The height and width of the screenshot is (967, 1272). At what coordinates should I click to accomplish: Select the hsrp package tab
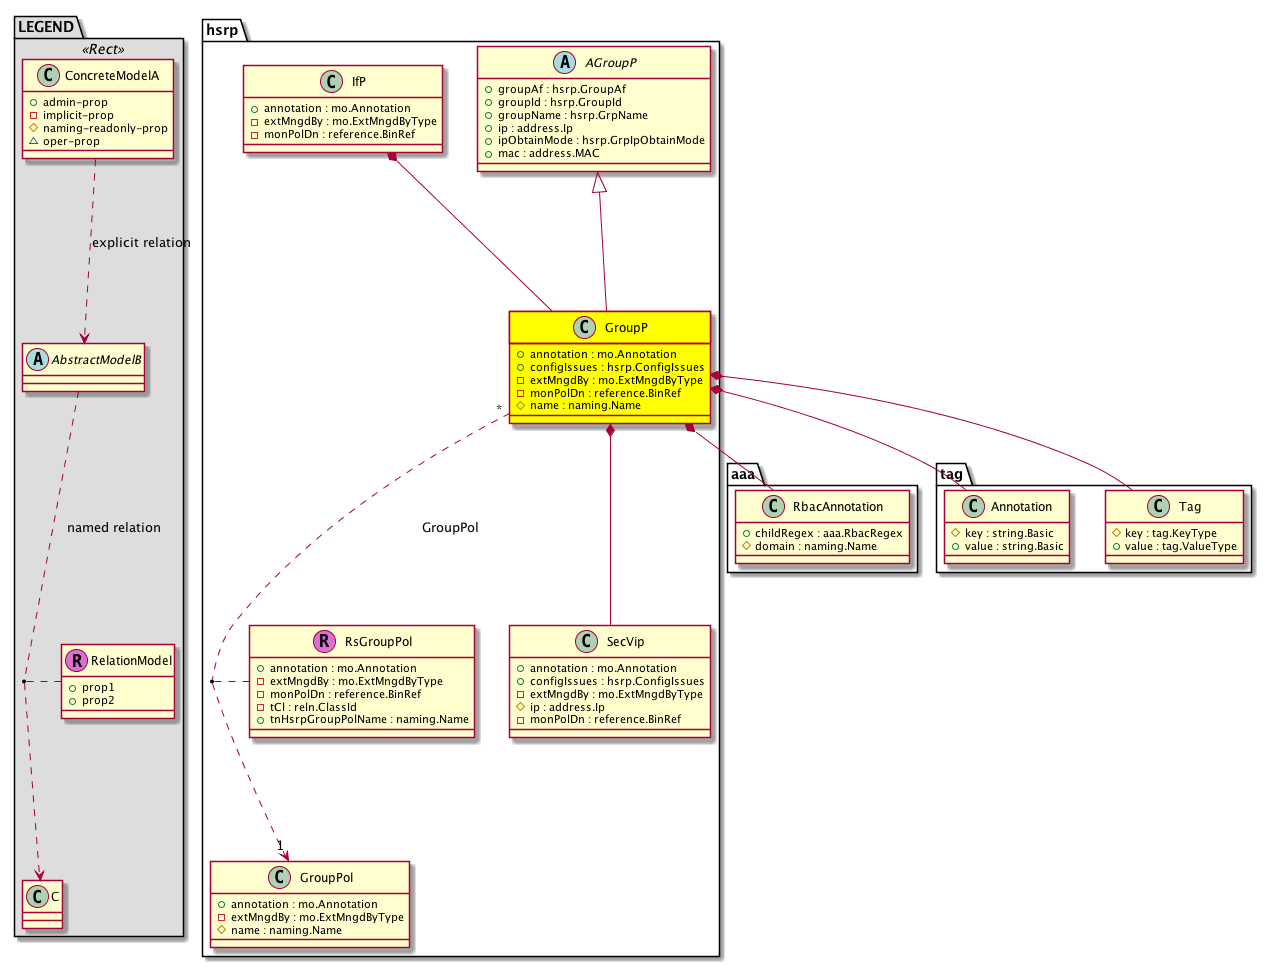[x=222, y=30]
